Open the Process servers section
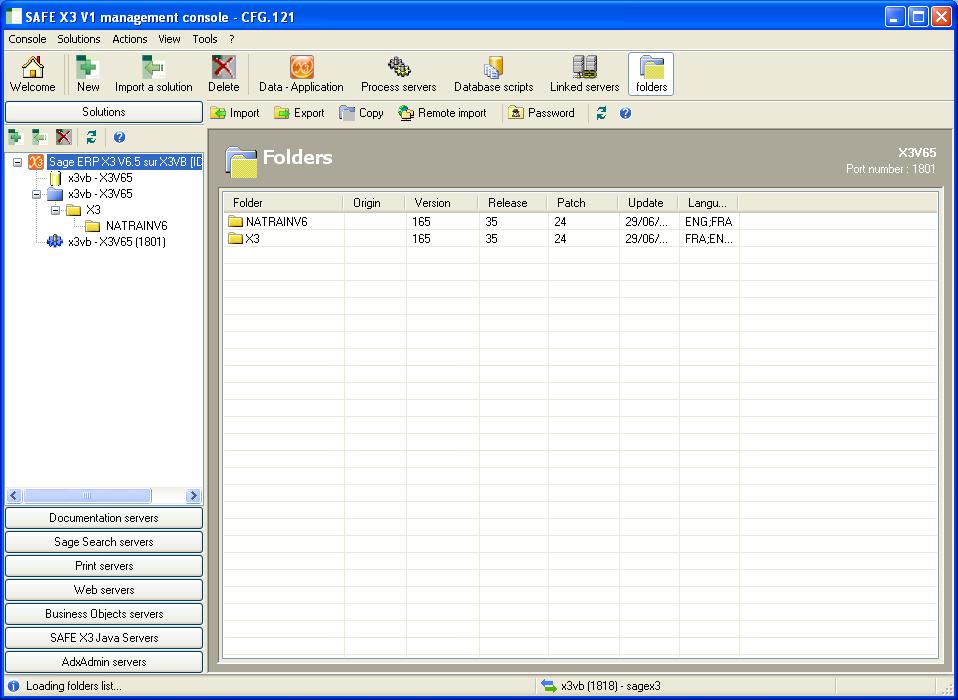Viewport: 958px width, 700px height. click(398, 74)
